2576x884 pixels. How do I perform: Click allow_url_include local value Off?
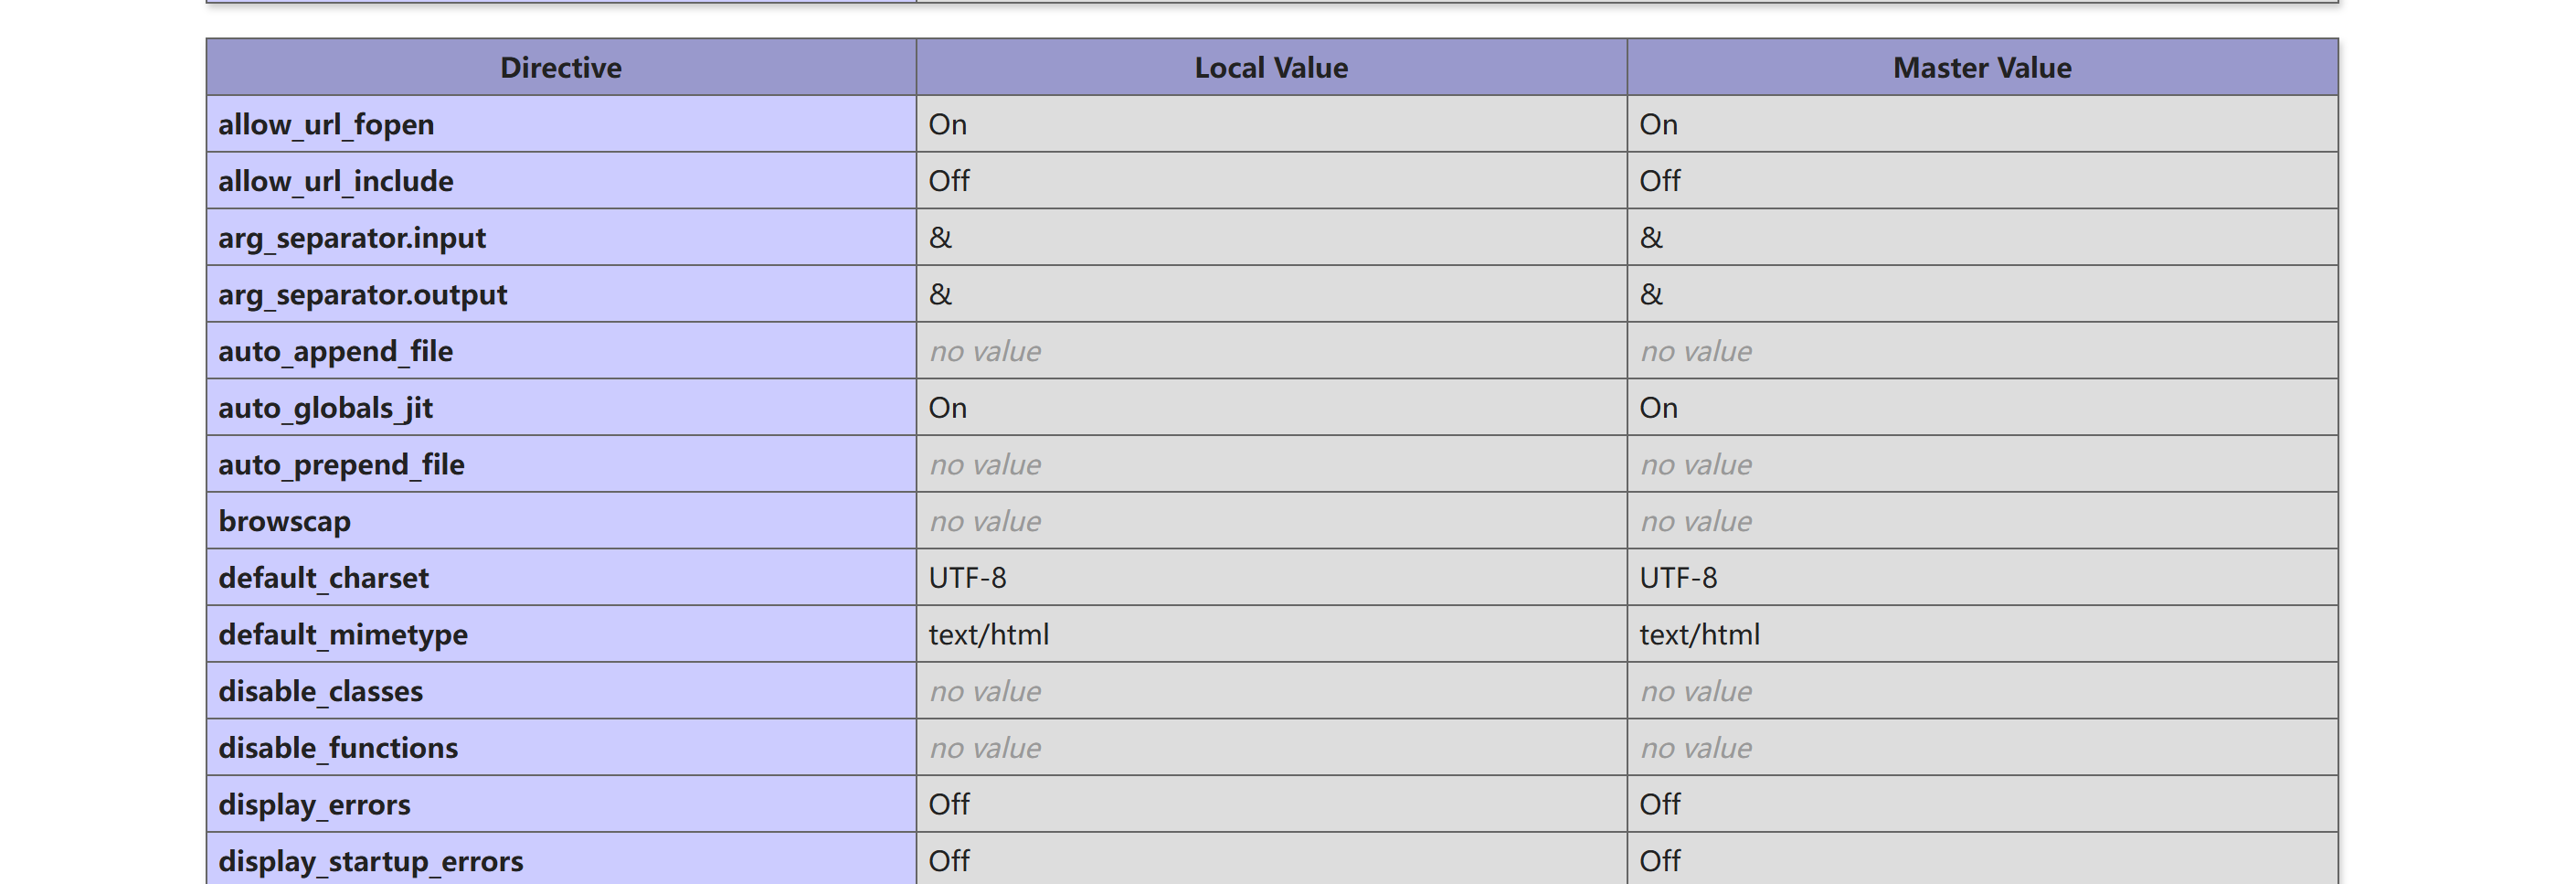tap(949, 181)
